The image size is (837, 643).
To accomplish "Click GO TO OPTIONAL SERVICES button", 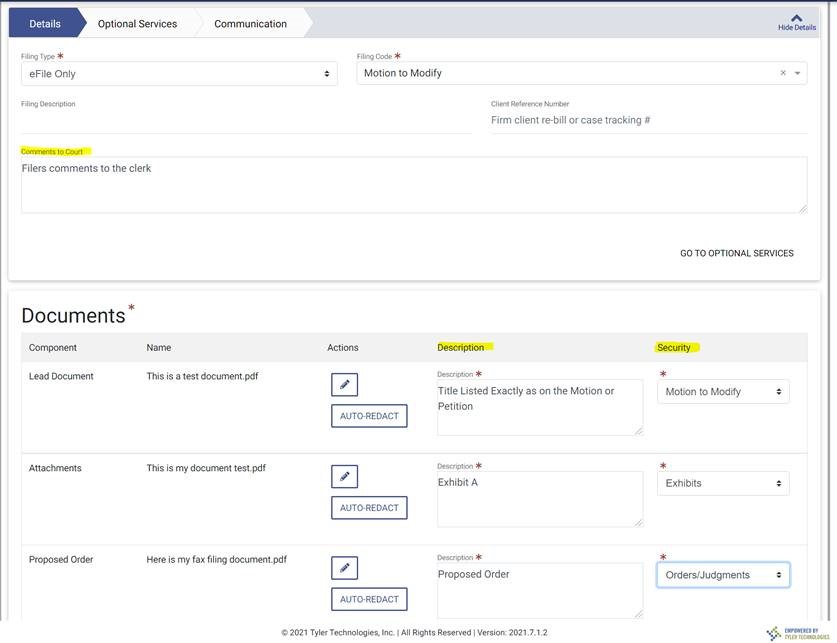I will [x=736, y=253].
